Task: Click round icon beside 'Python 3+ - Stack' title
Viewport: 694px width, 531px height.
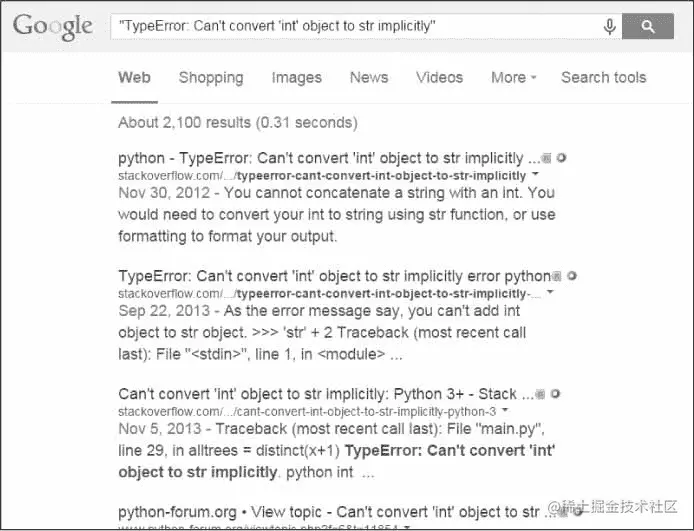Action: (555, 393)
